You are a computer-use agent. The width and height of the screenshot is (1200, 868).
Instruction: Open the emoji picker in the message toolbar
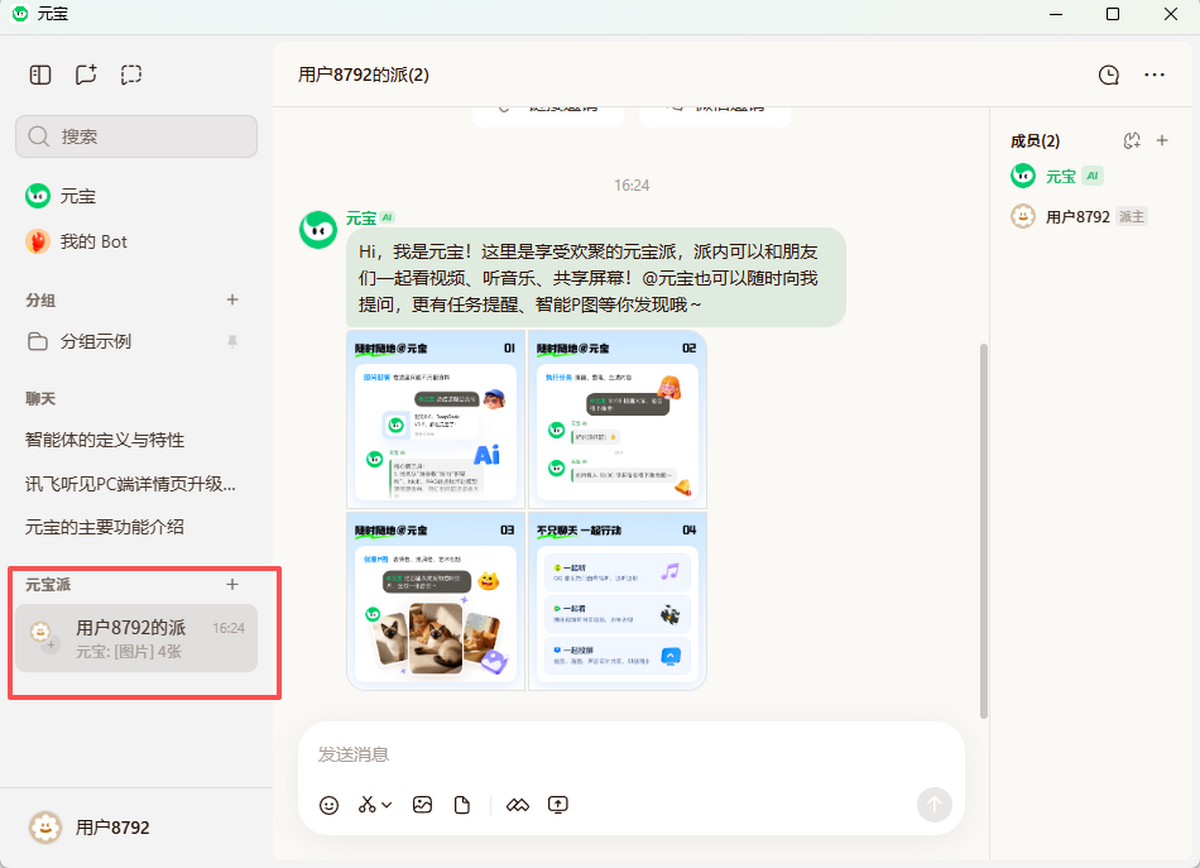tap(329, 805)
